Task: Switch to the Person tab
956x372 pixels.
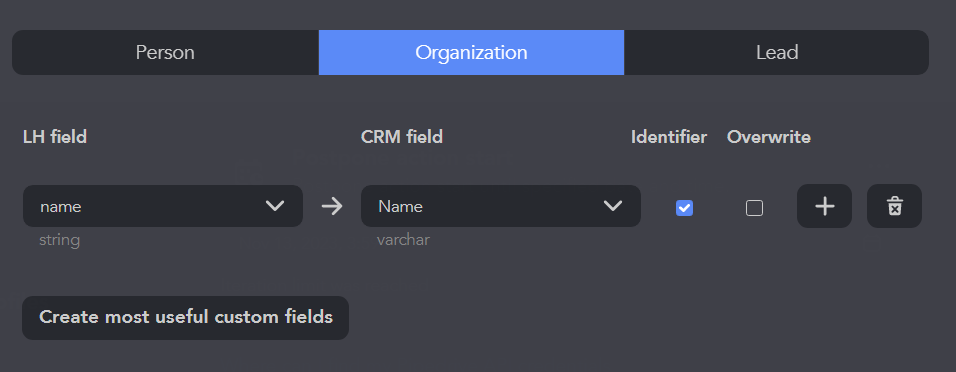Action: [x=165, y=52]
